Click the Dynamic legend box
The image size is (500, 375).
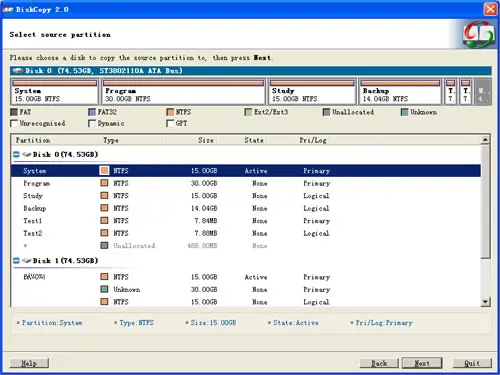tap(92, 124)
